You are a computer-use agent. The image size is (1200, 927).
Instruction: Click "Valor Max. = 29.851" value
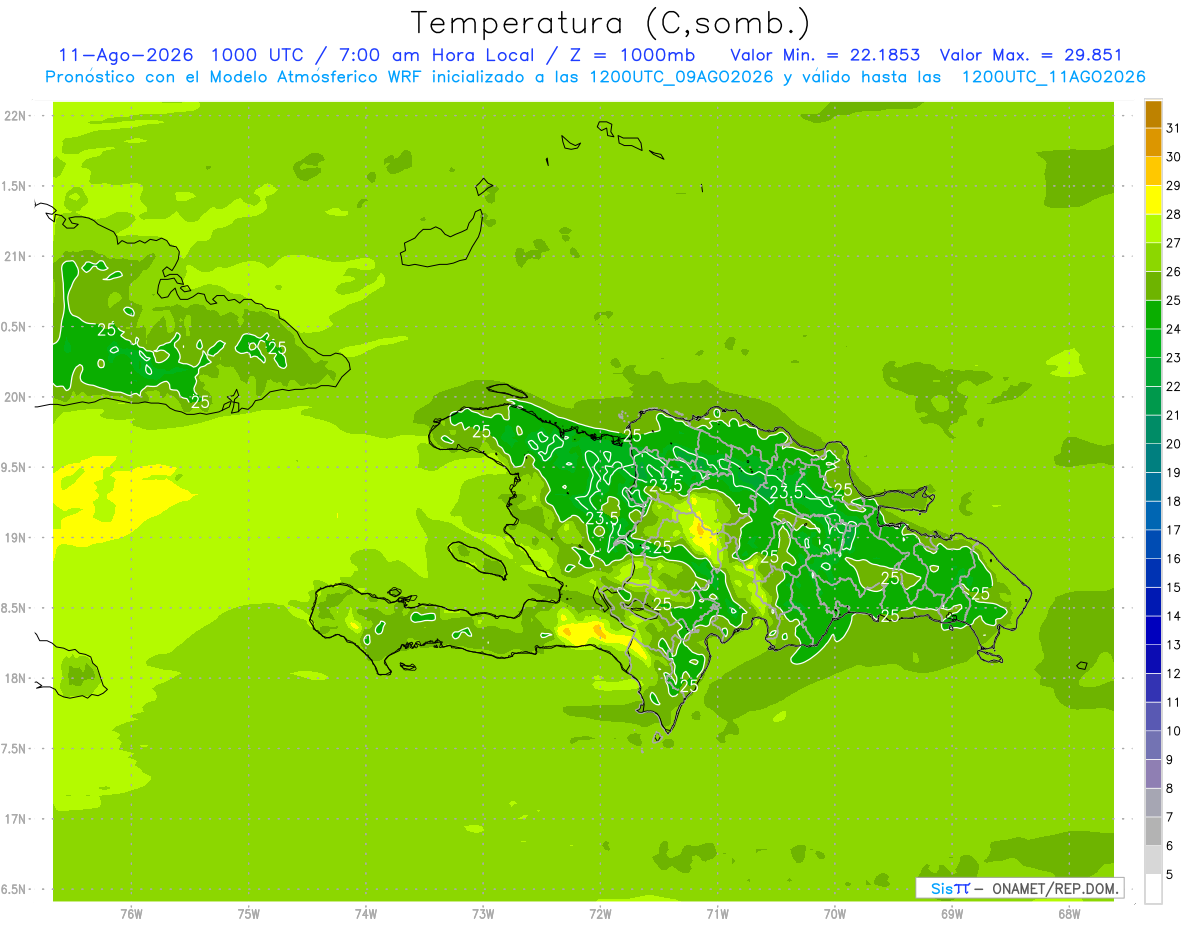tap(1031, 55)
